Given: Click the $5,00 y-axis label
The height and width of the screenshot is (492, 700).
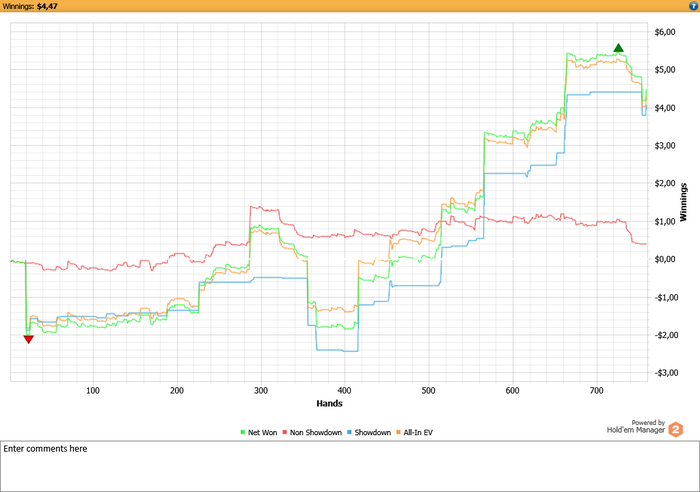Looking at the screenshot, I should coord(665,70).
